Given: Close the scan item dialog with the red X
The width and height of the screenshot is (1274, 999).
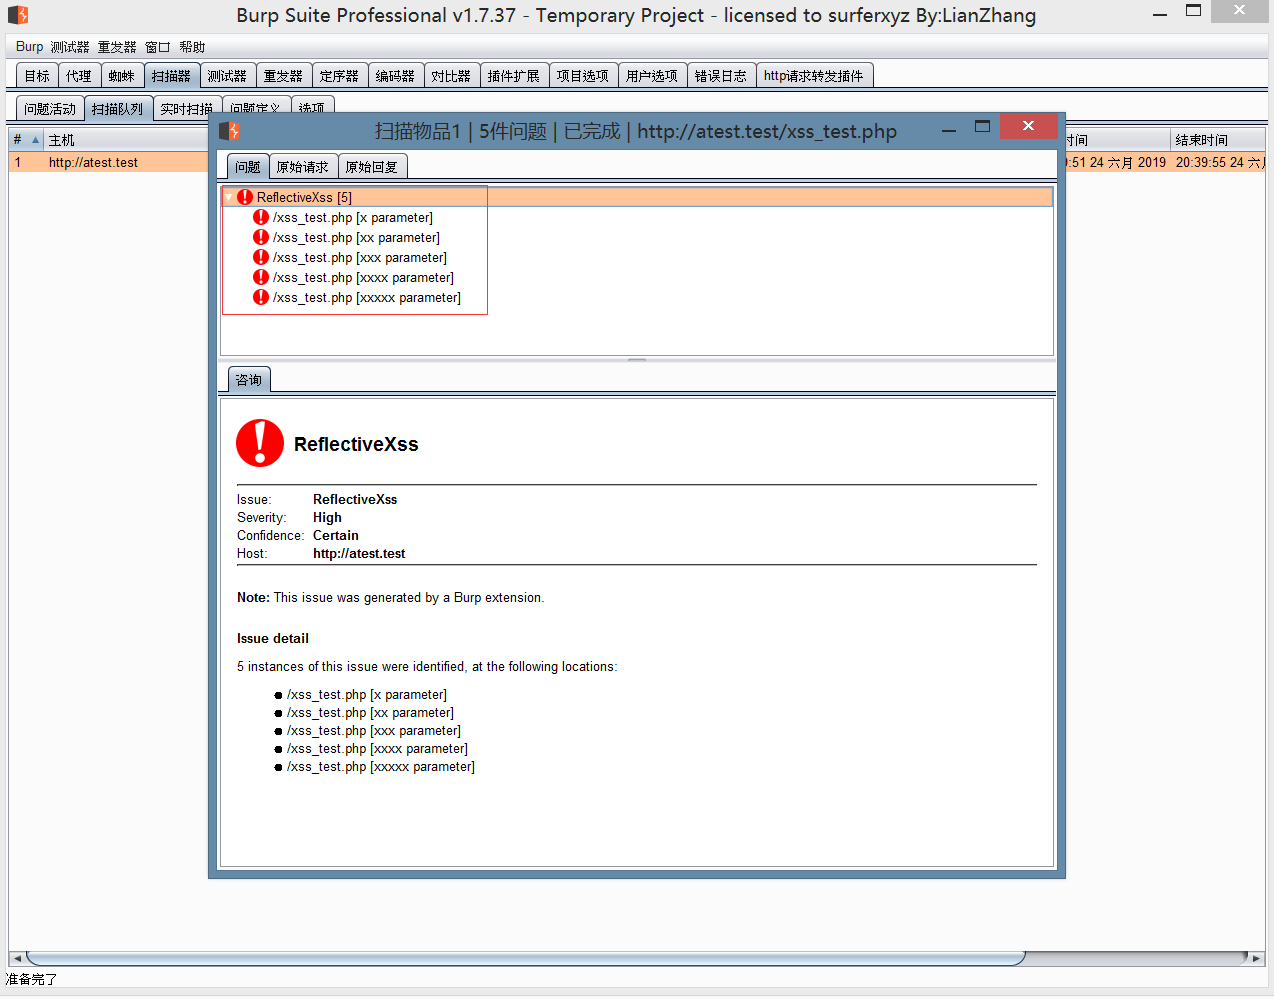Looking at the screenshot, I should pyautogui.click(x=1028, y=126).
